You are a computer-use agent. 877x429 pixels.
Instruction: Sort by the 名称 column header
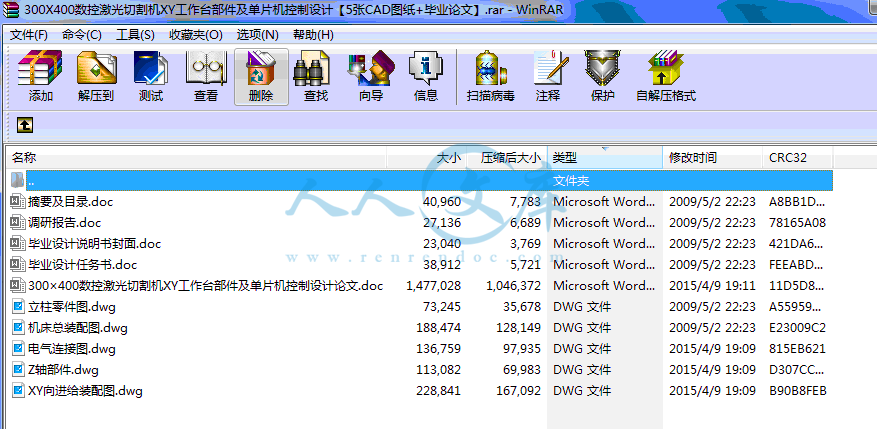click(196, 158)
